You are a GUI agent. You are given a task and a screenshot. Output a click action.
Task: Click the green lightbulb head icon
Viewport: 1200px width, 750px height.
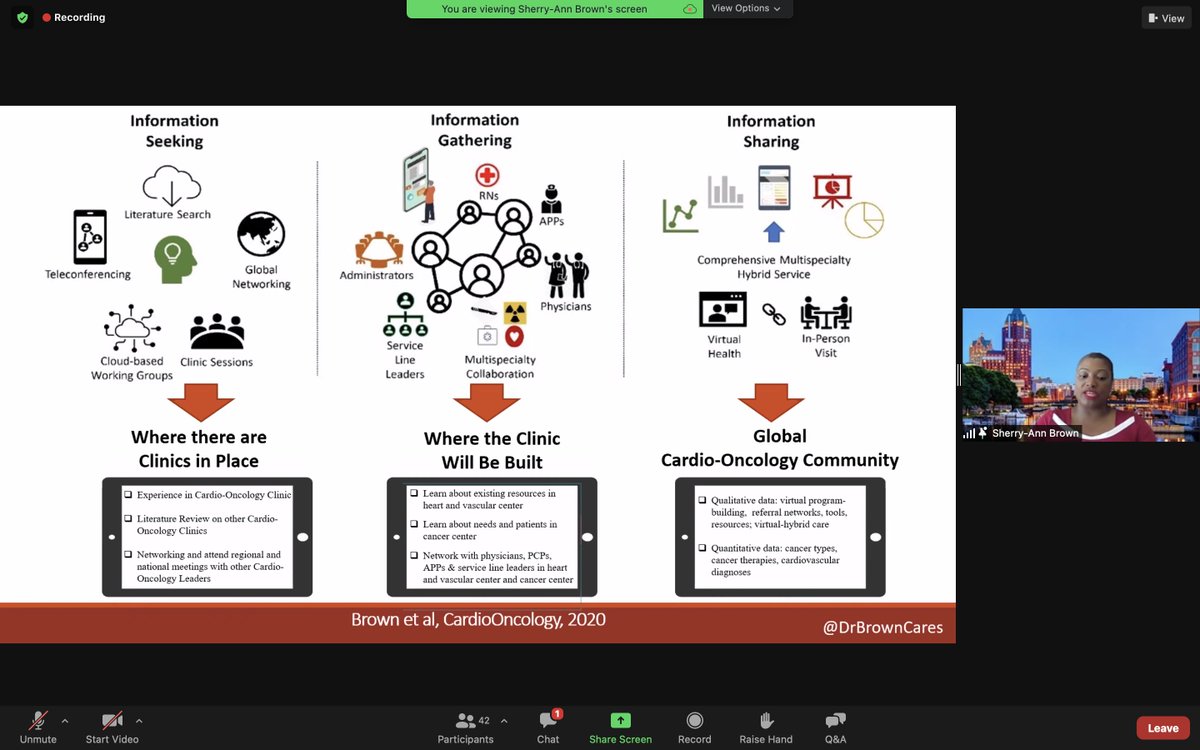pos(174,259)
